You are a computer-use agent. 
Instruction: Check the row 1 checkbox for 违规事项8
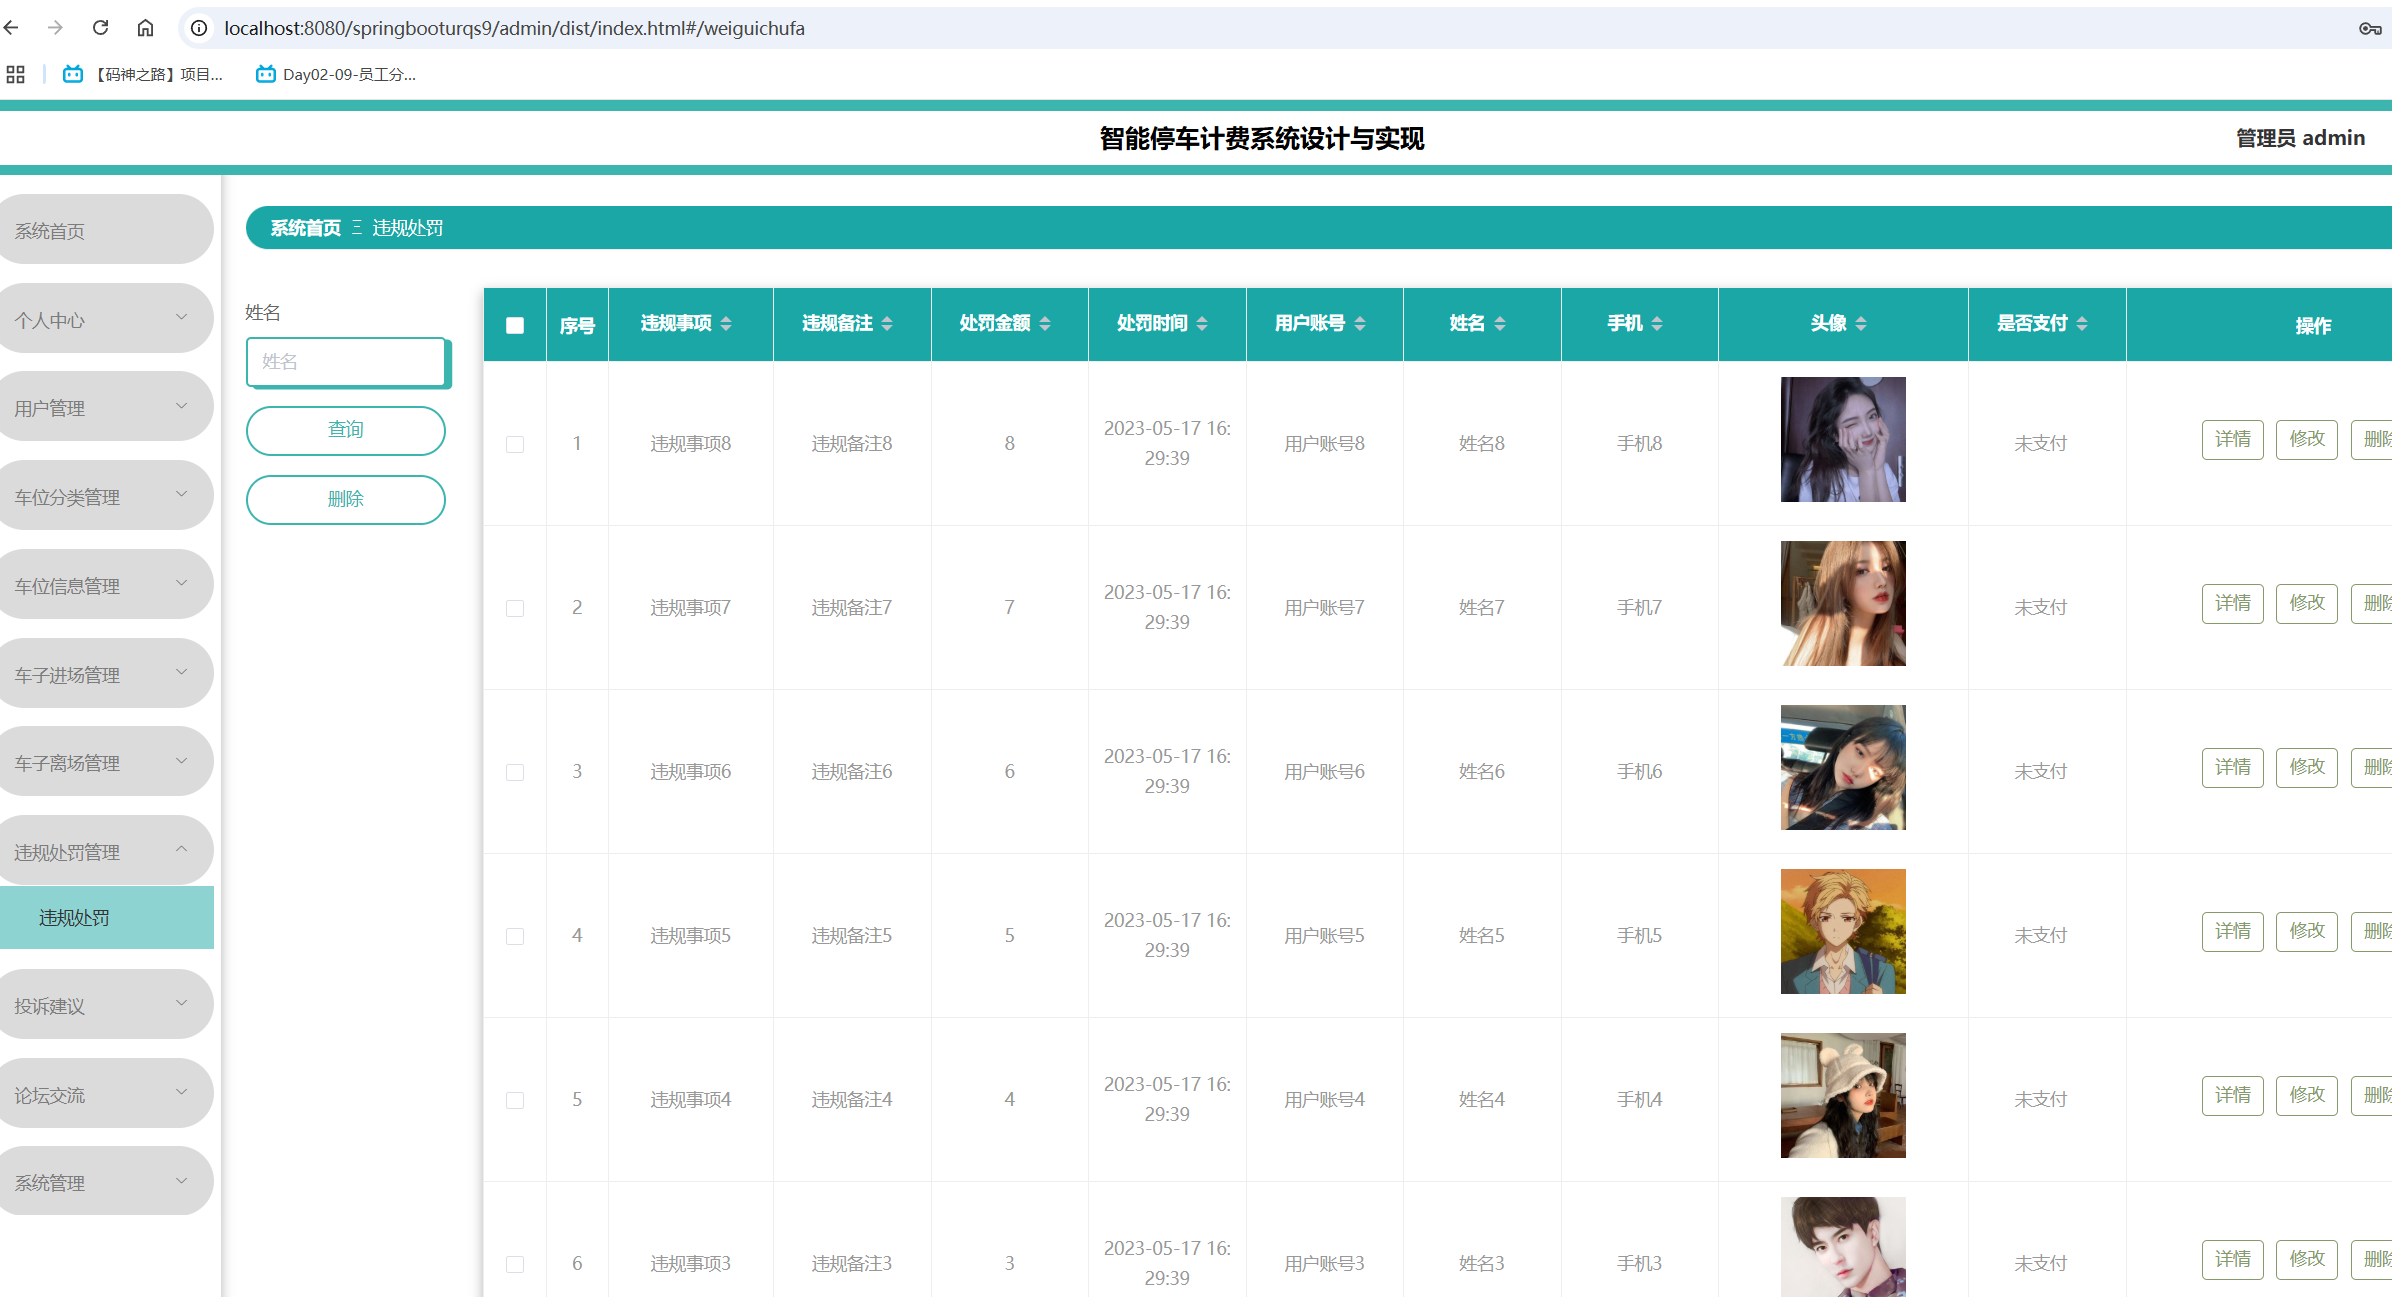(515, 444)
